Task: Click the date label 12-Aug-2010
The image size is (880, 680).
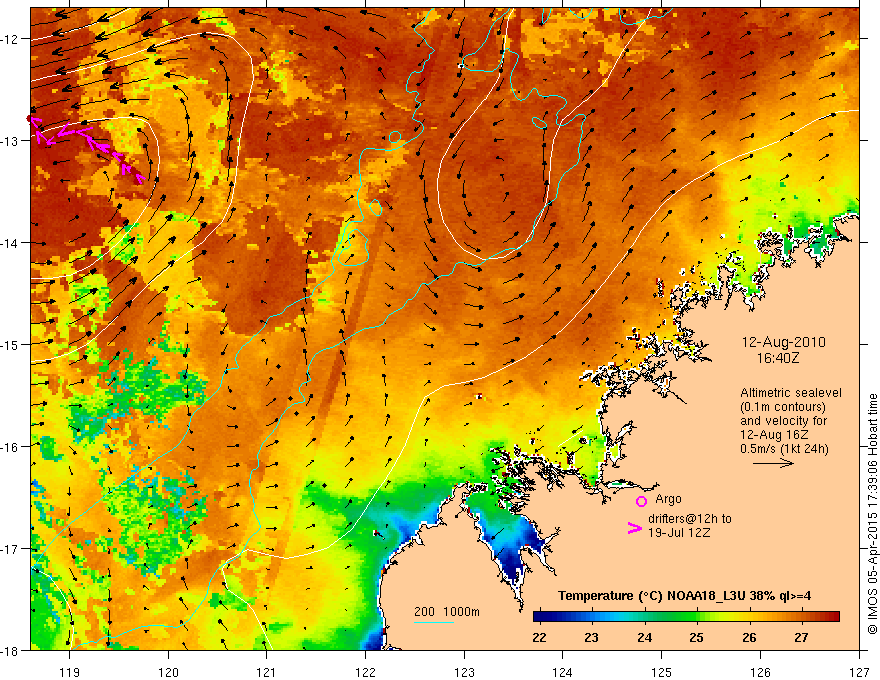Action: click(783, 342)
